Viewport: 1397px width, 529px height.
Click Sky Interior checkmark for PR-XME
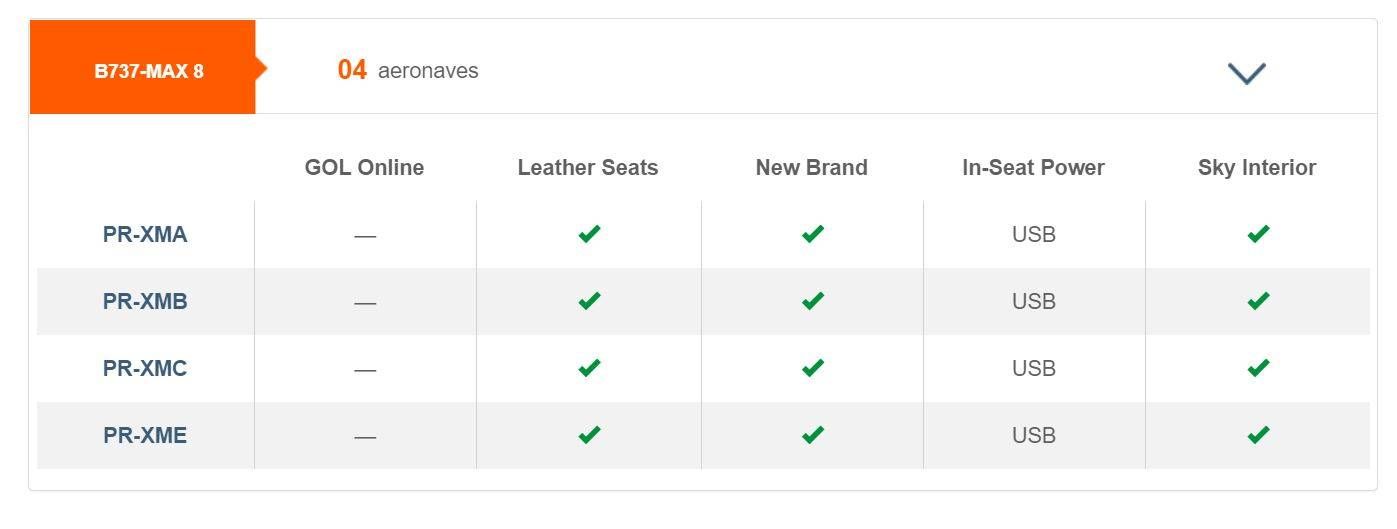[1258, 435]
